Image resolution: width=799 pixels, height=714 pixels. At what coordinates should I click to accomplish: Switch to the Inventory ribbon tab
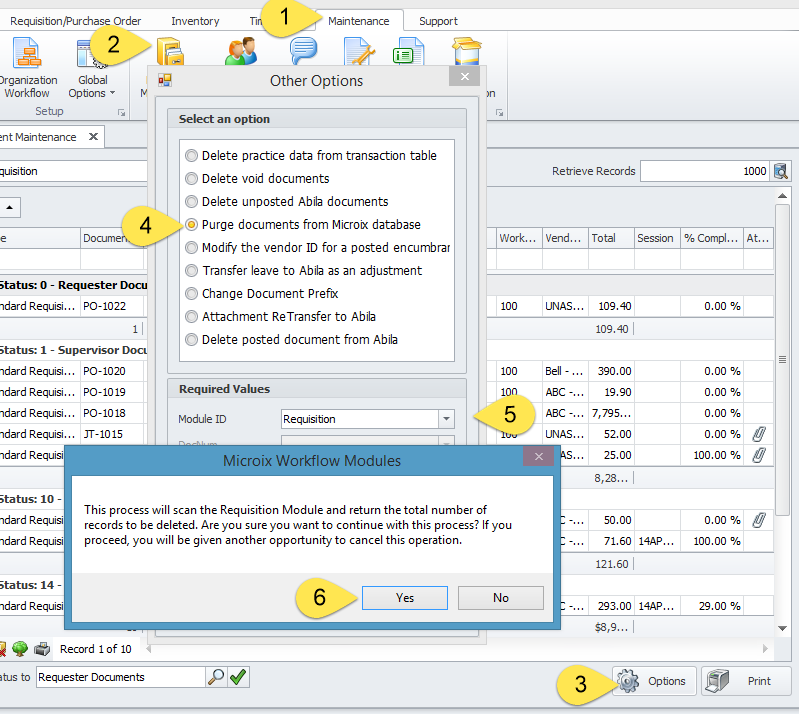pos(195,21)
